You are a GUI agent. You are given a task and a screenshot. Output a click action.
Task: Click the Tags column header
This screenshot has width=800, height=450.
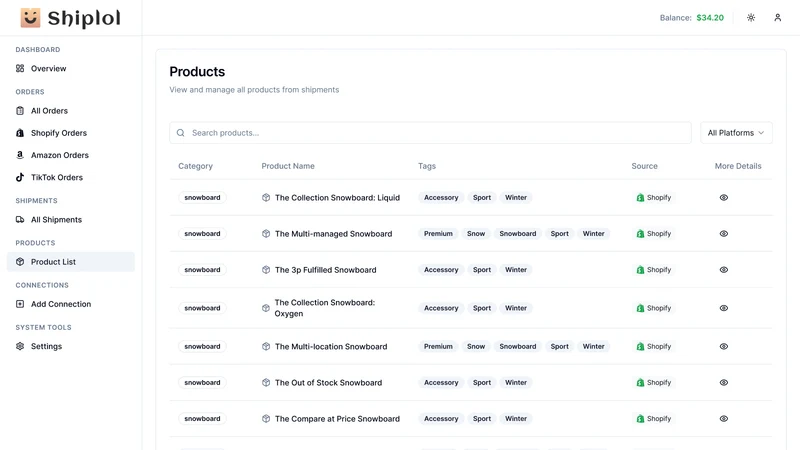point(427,166)
